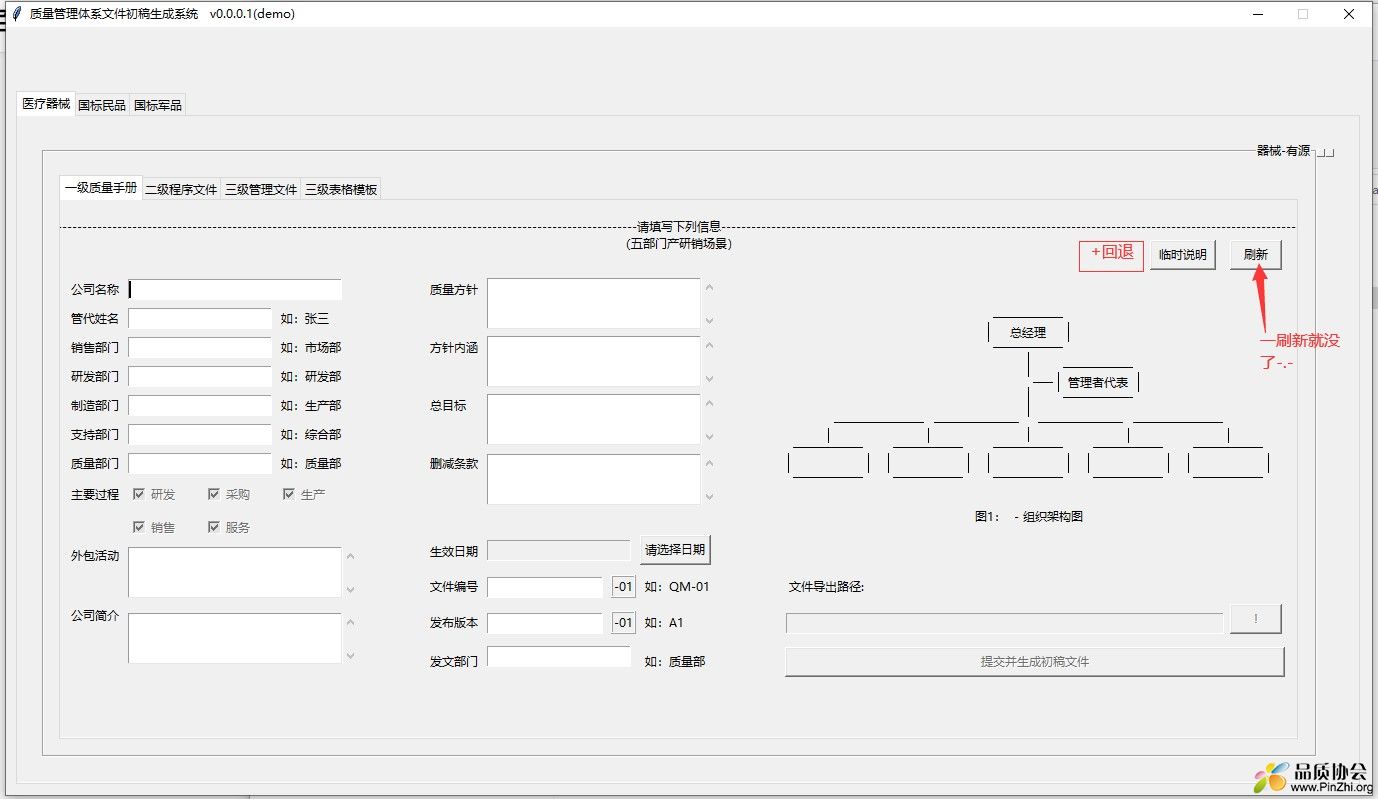Switch to the 医疗器械 tab
Screen dimensions: 1378x799
46,104
